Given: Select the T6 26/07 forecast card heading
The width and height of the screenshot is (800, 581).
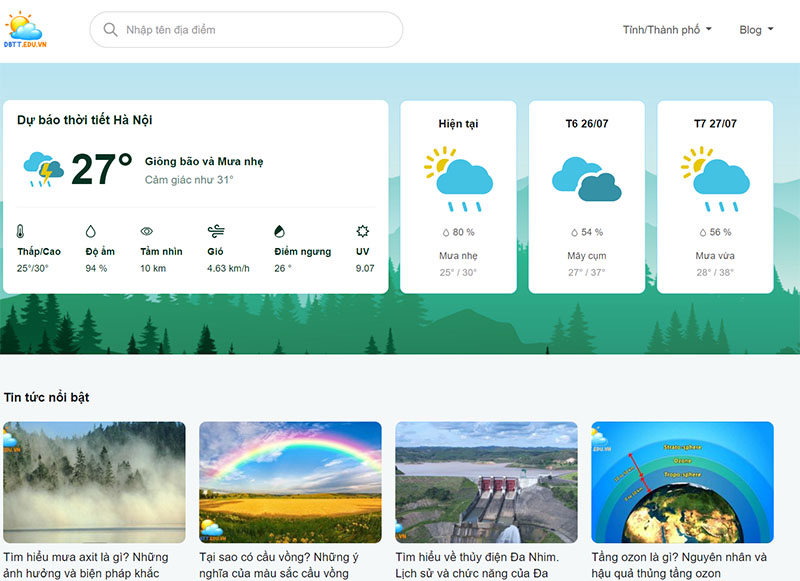Looking at the screenshot, I should click(587, 123).
